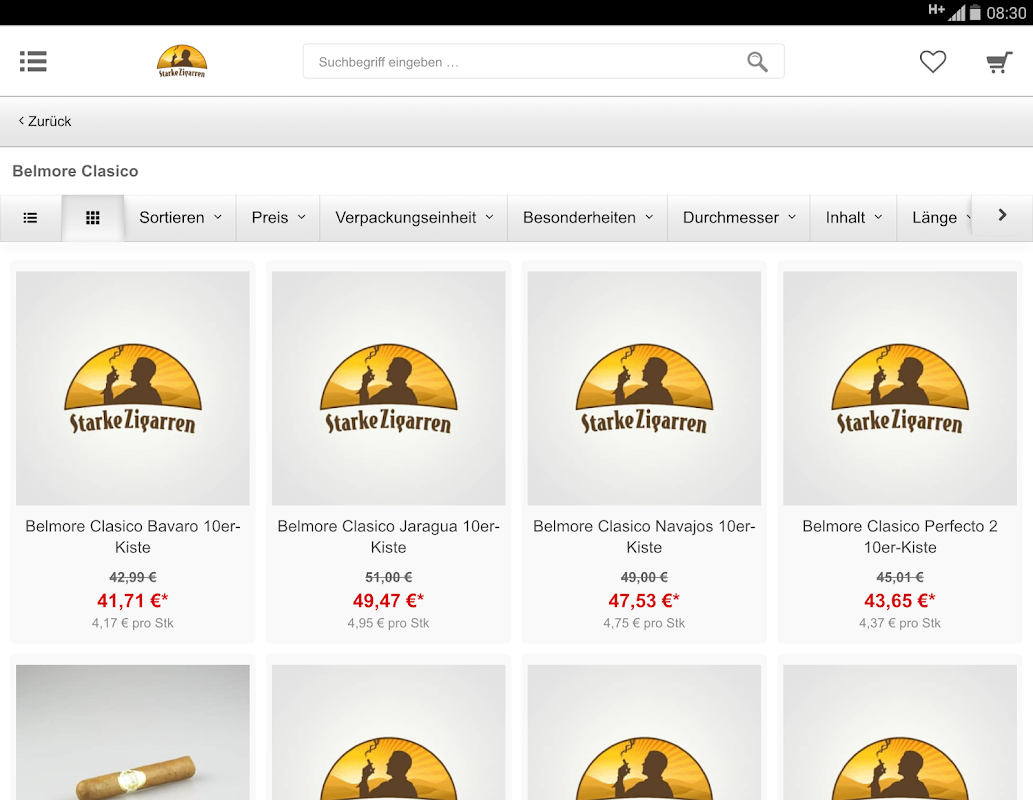Expand the Verpackungseinheit filter

coord(414,217)
